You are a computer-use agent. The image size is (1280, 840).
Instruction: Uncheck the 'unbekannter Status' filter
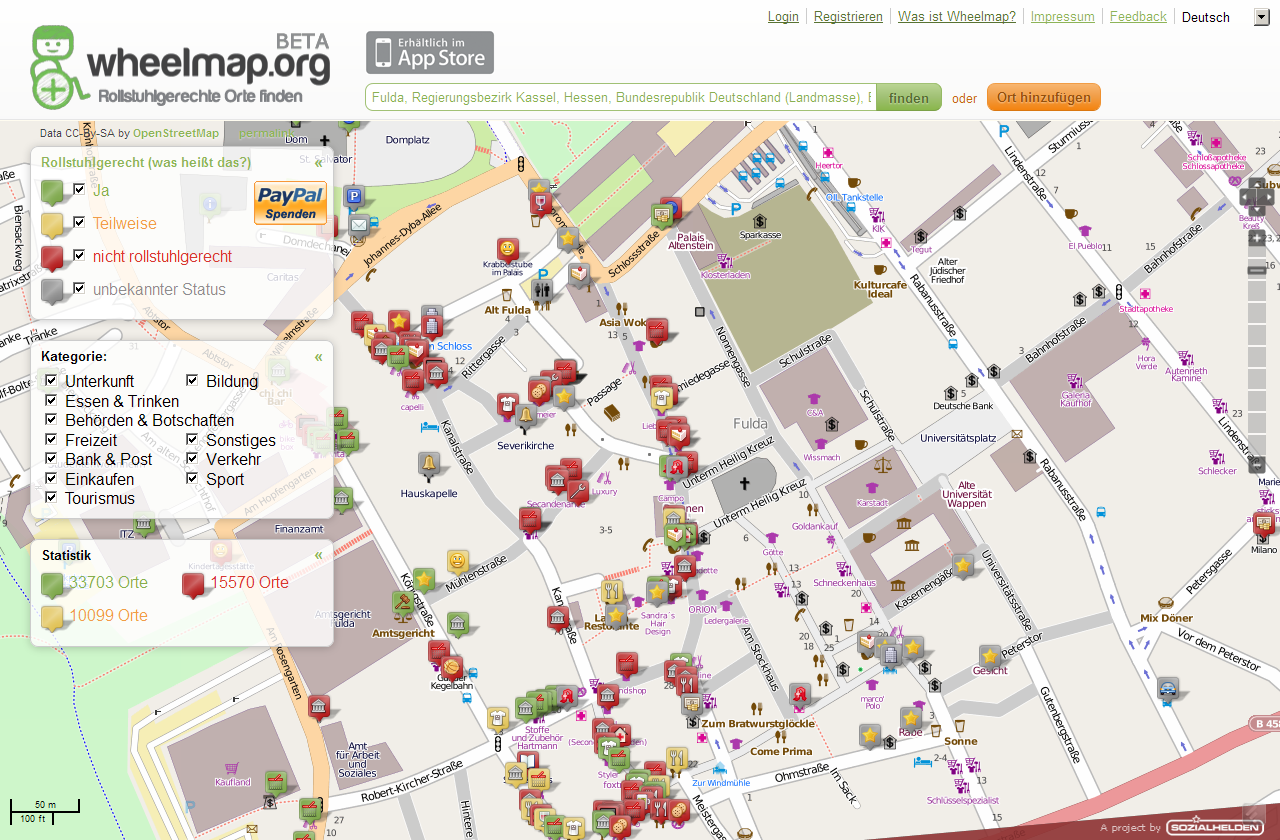[80, 287]
